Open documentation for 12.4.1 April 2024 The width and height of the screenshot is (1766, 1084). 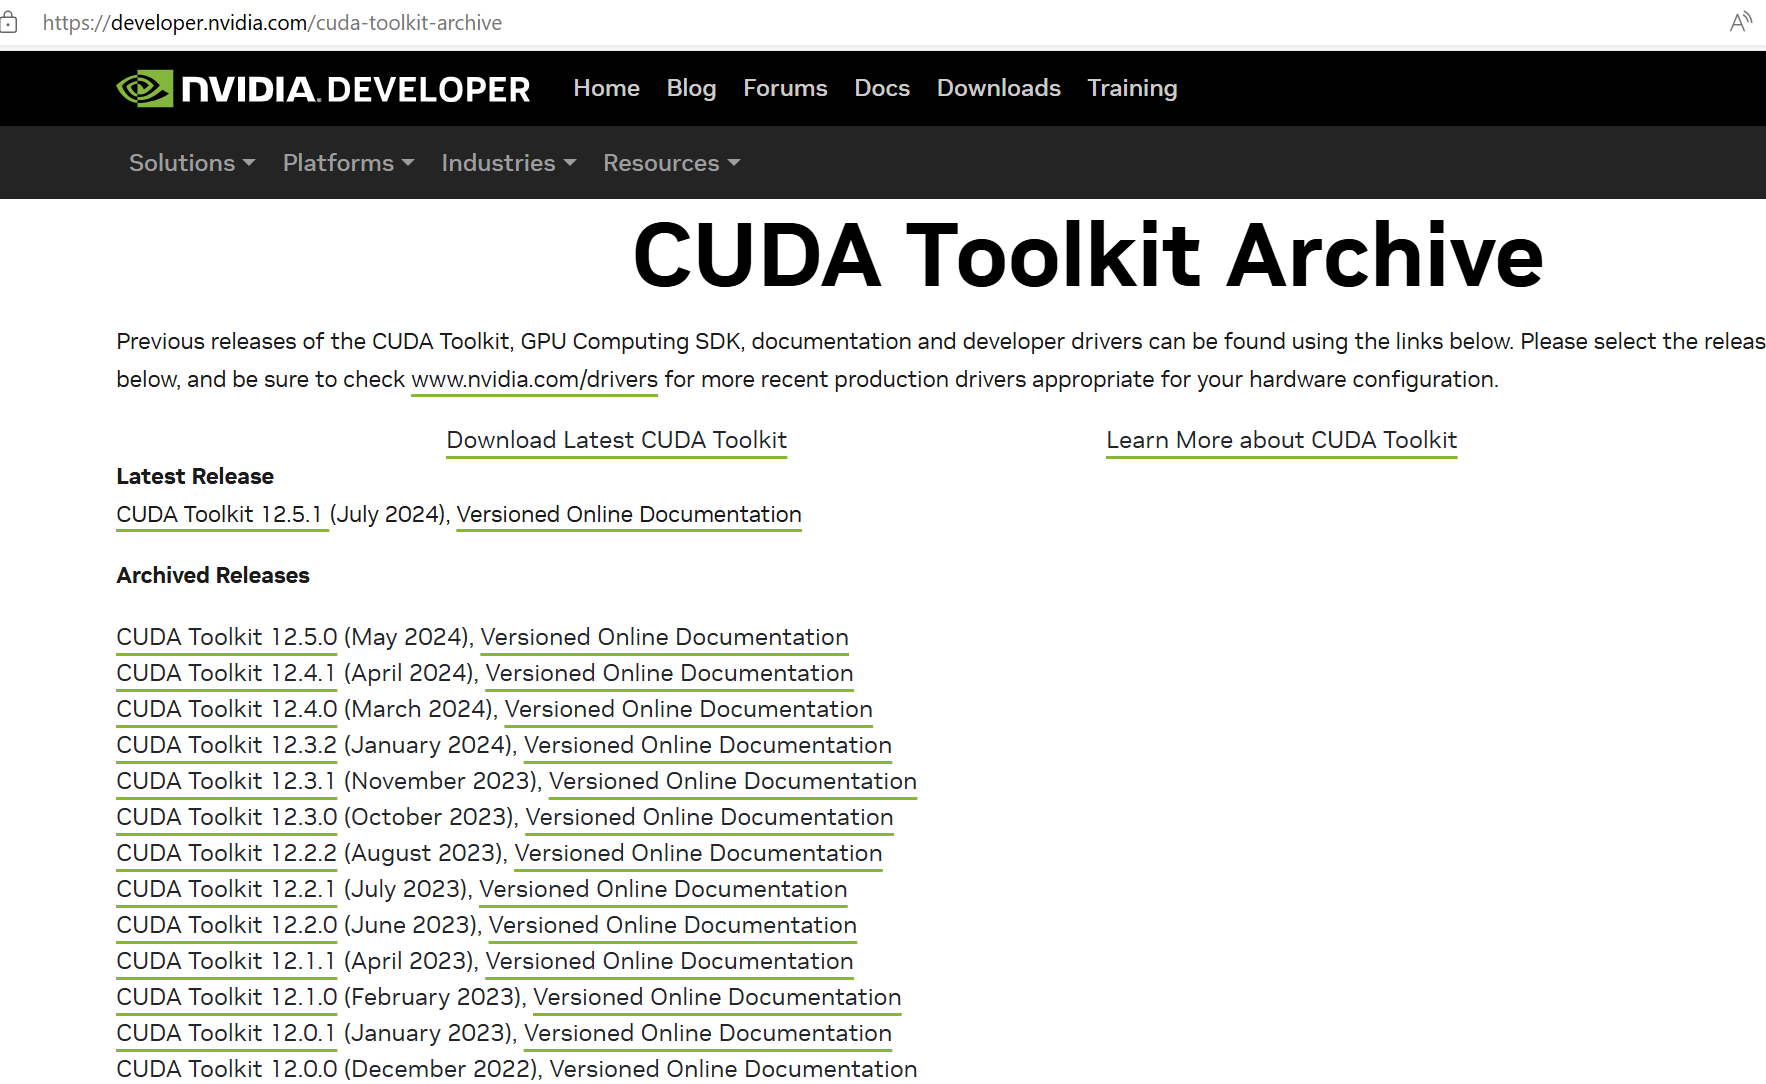[x=669, y=674]
